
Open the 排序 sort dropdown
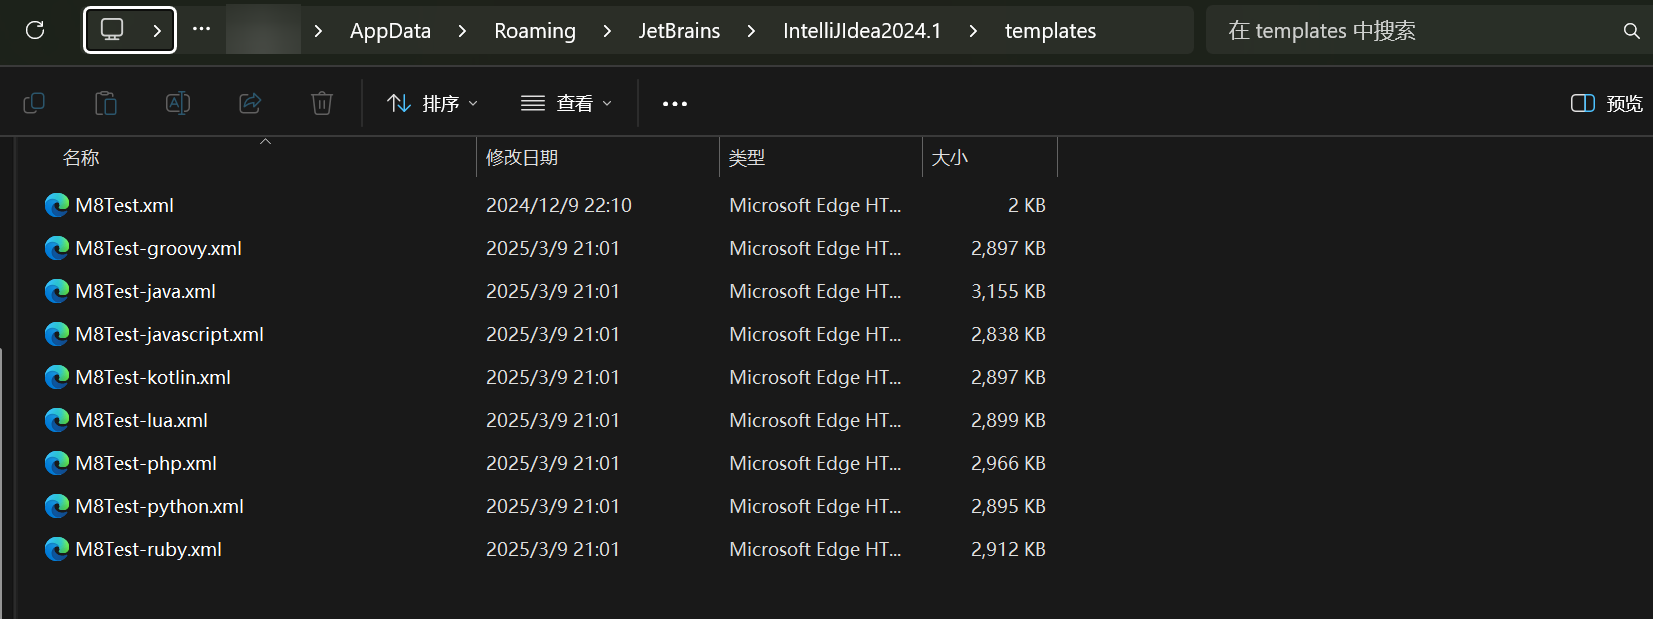tap(432, 103)
